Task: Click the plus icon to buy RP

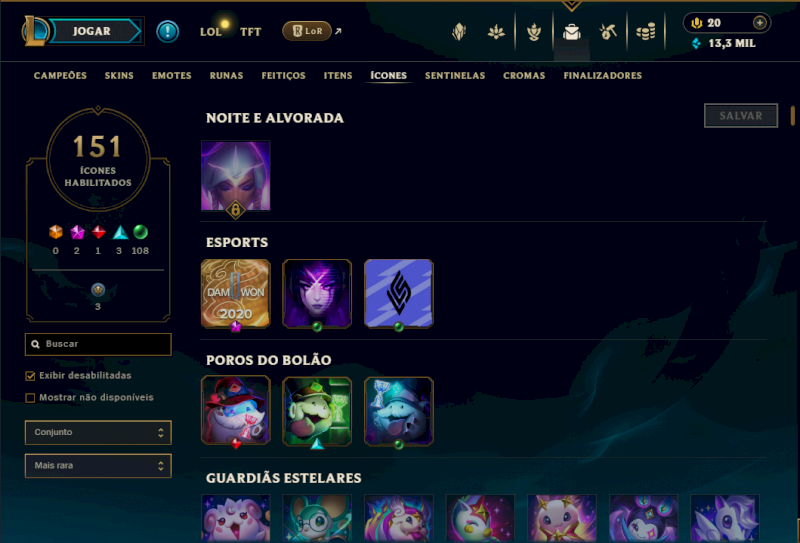Action: [760, 23]
